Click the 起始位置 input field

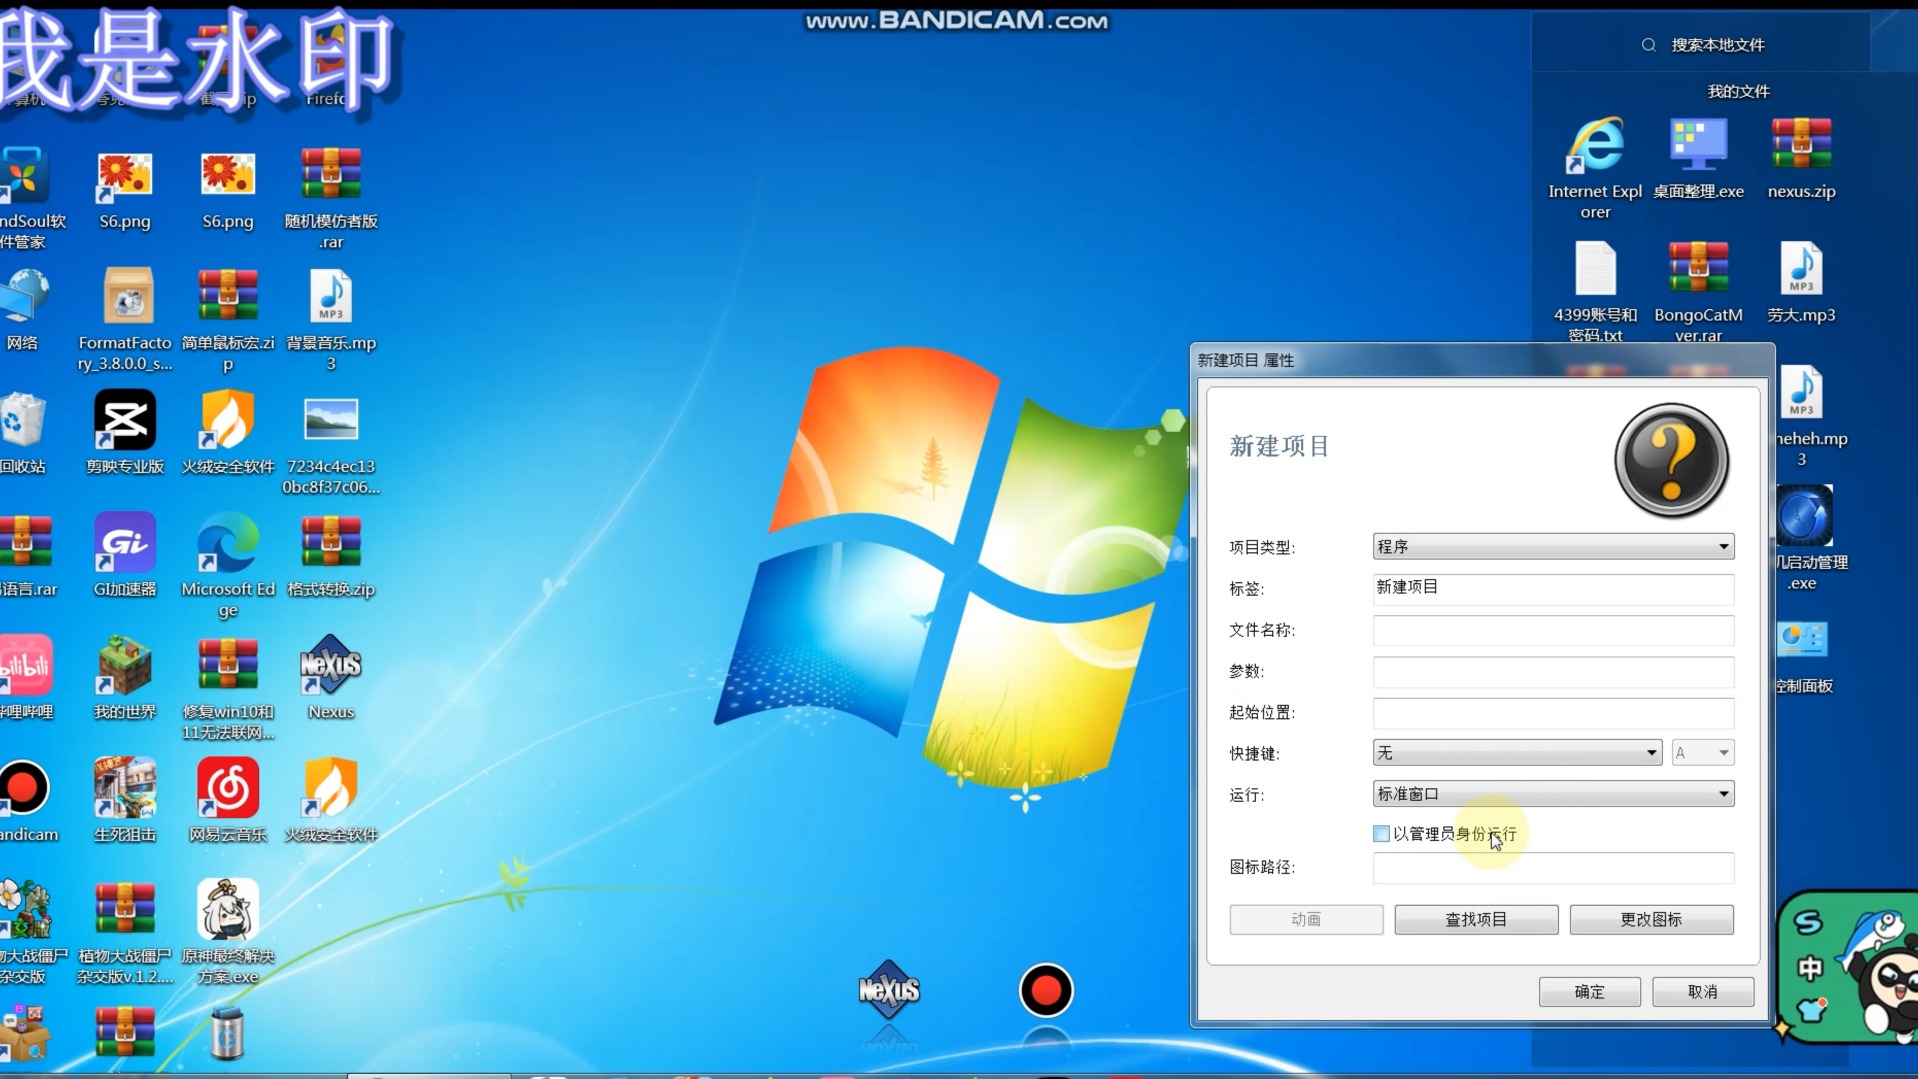pos(1553,712)
